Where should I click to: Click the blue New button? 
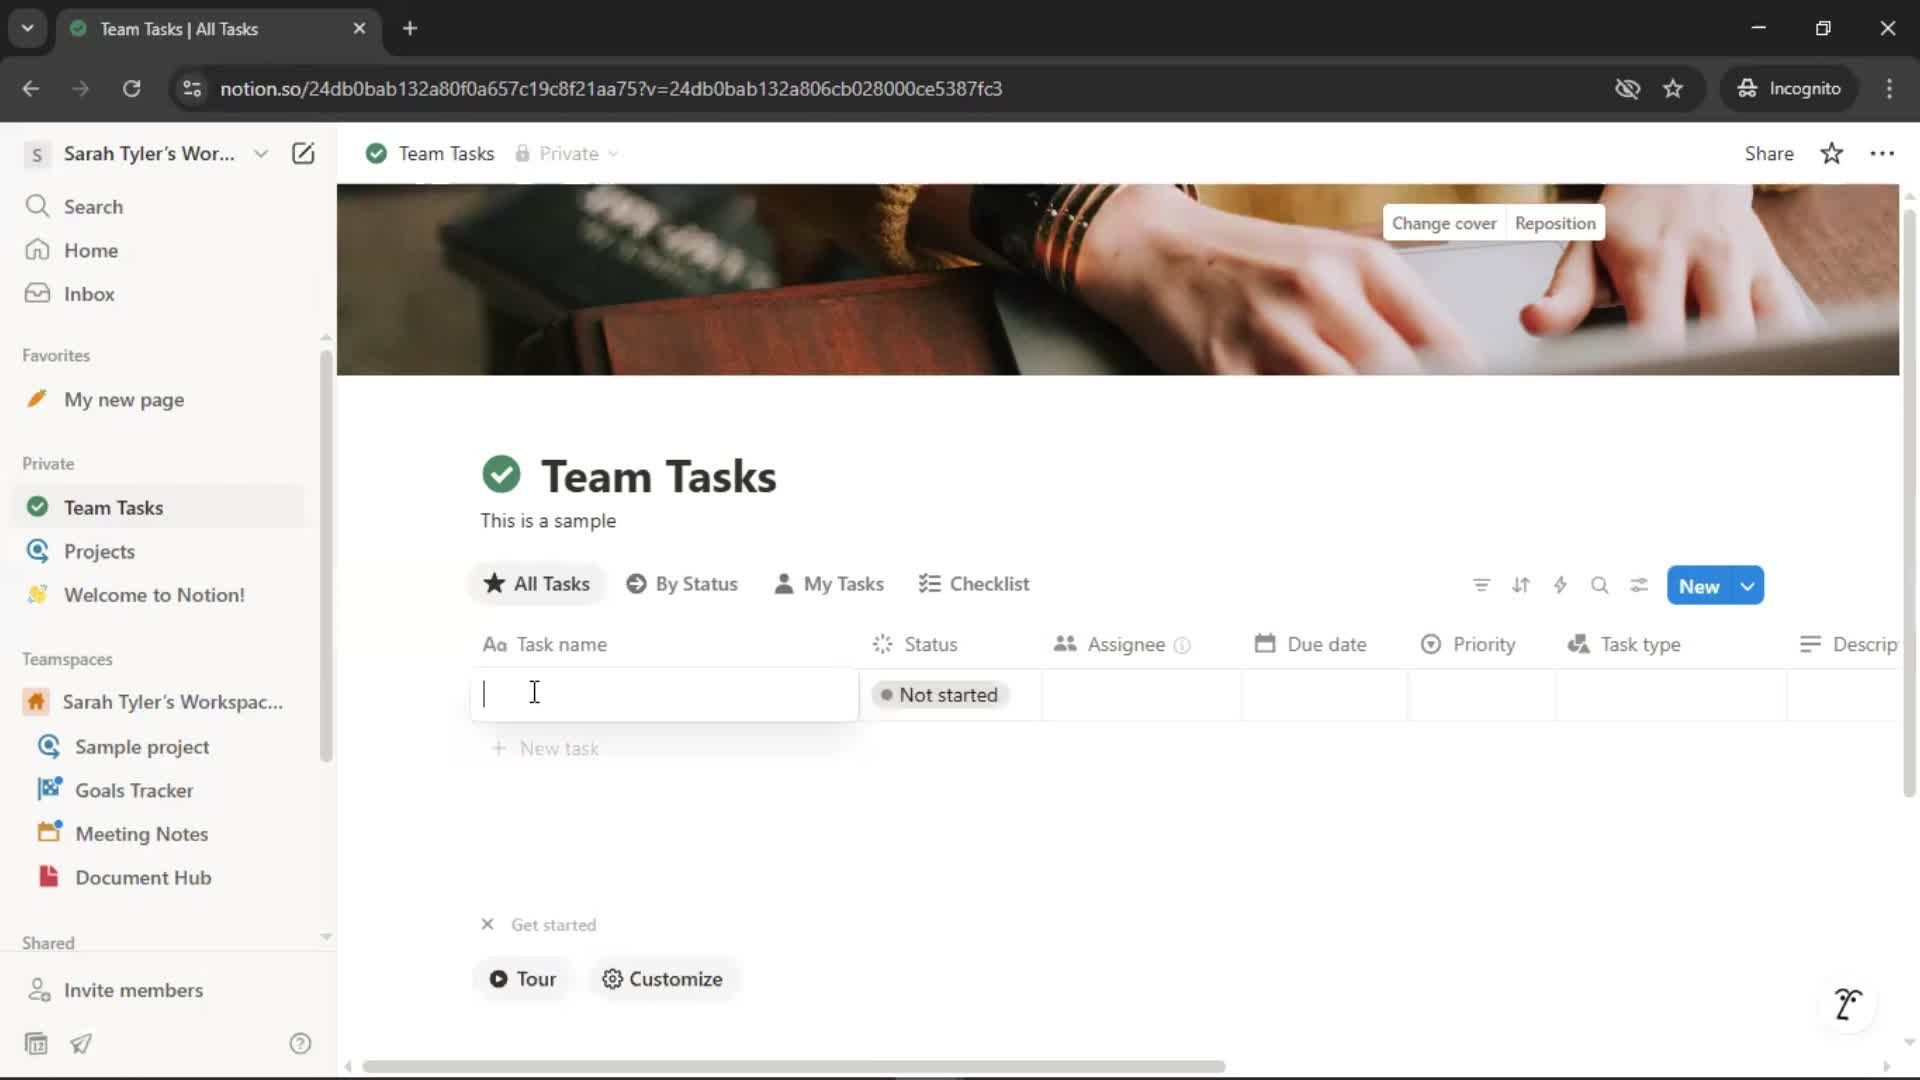1699,586
